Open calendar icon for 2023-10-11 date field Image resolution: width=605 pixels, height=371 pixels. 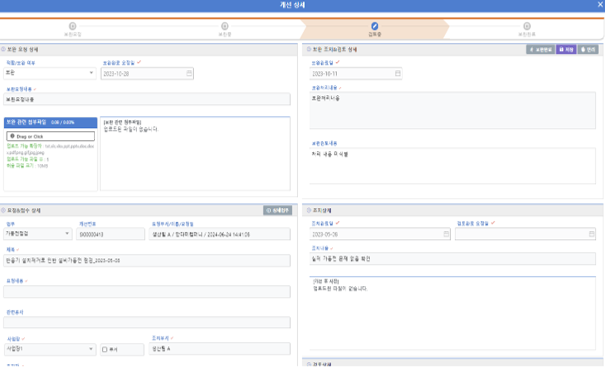tap(398, 73)
